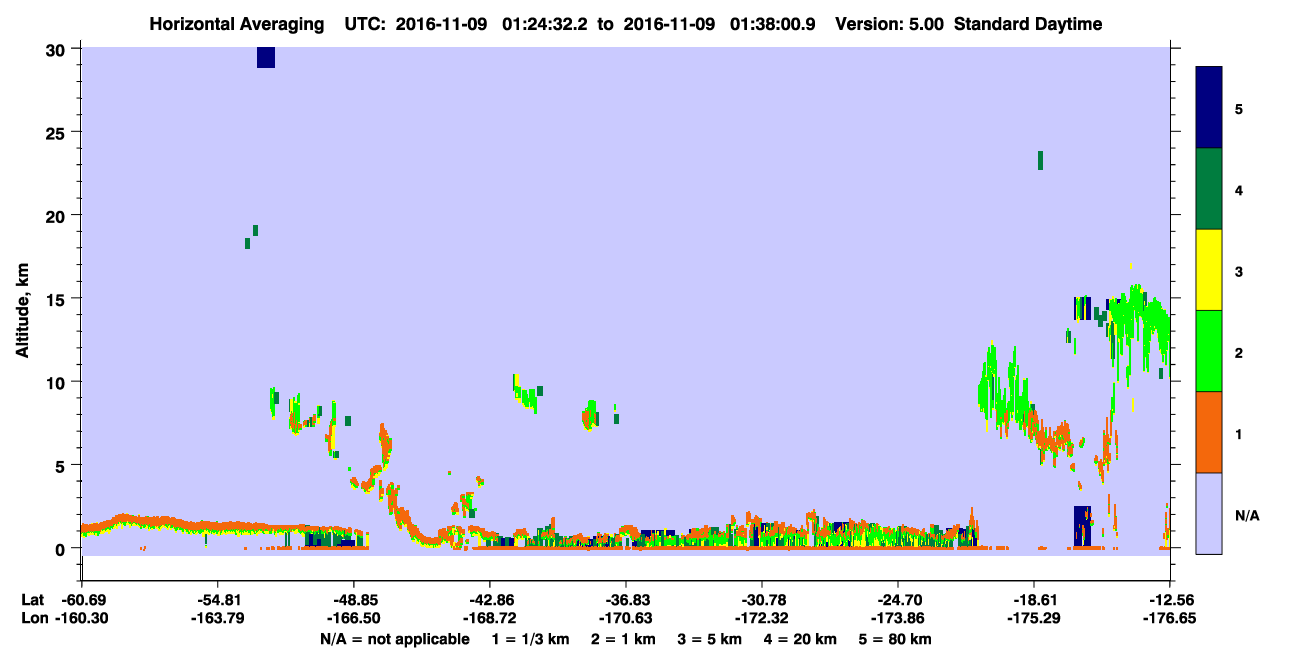Screen dimensions: 1300x667
Task: Click the orange color bar segment labeled 1
Action: pos(1209,432)
